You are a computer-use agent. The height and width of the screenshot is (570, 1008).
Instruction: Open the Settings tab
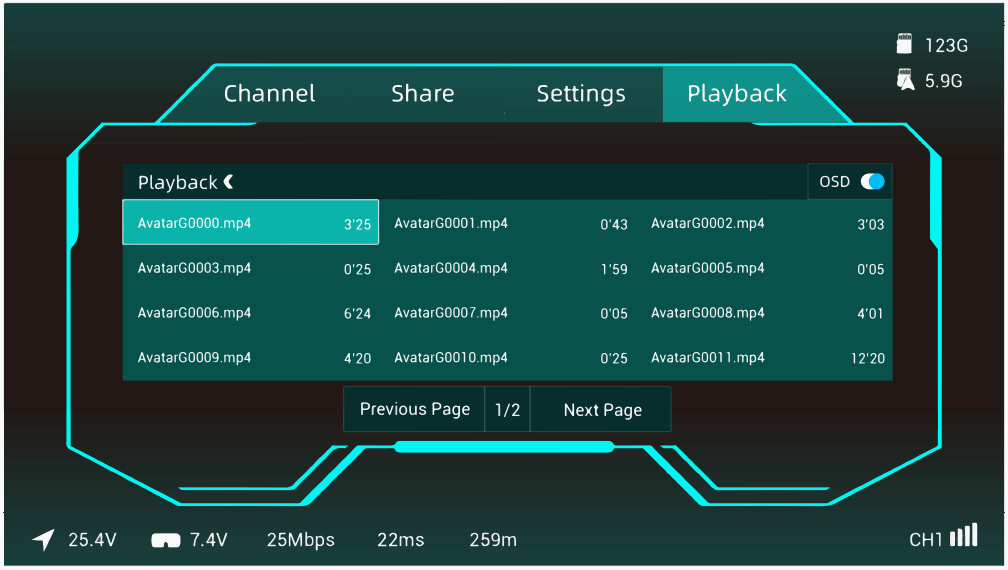[x=580, y=94]
